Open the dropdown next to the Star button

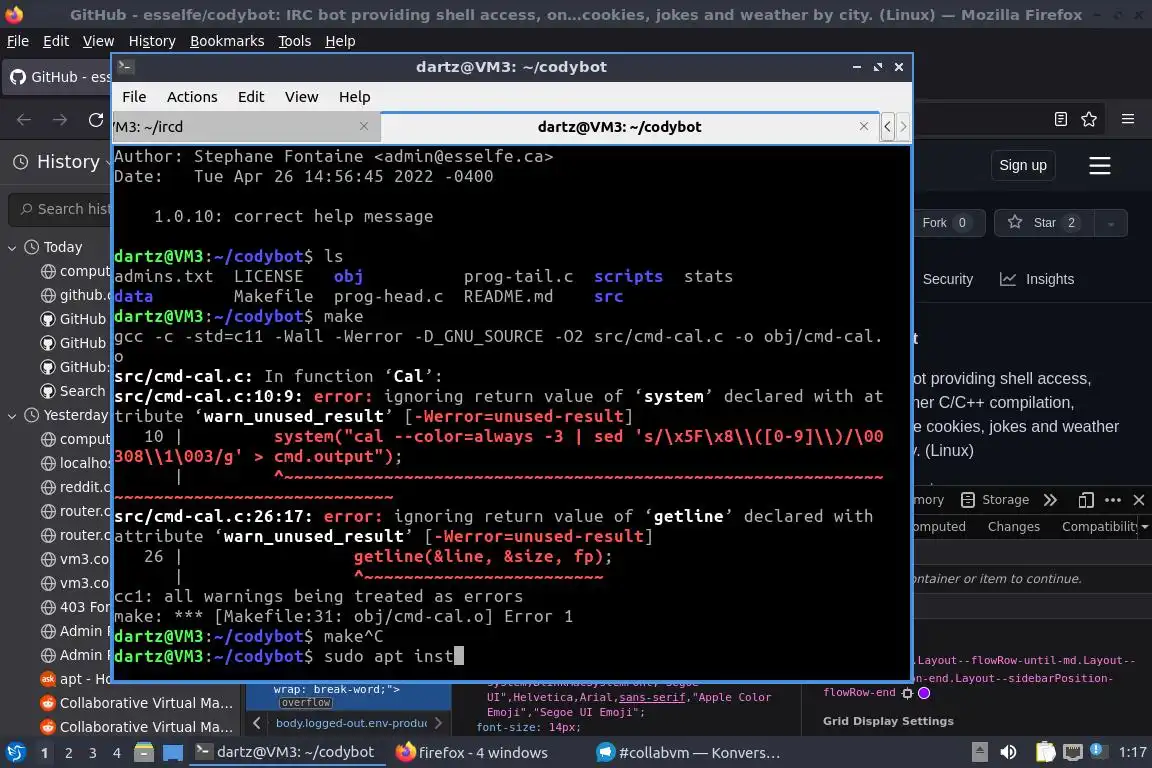click(x=1111, y=223)
